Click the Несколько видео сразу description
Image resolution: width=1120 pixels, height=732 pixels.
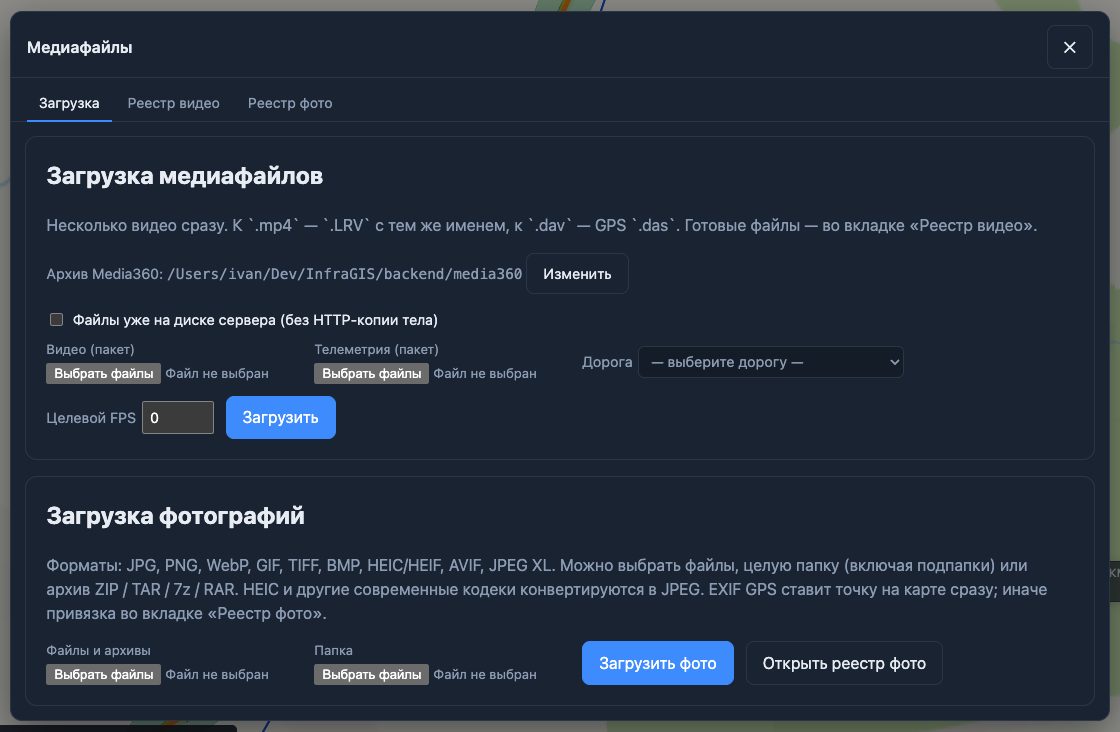tap(541, 226)
